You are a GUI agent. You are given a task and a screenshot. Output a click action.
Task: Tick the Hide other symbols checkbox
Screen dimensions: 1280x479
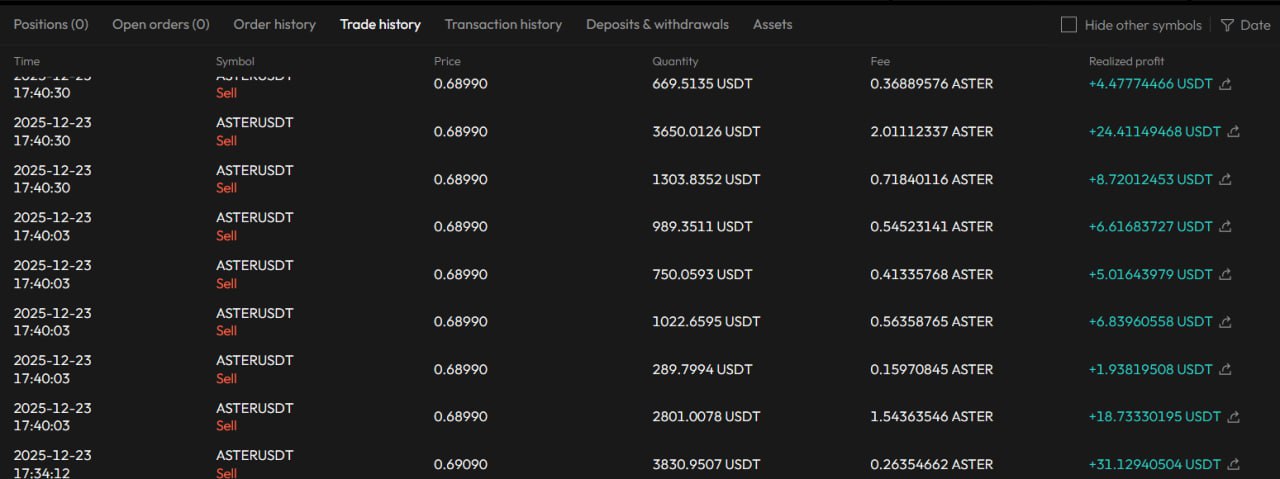(1069, 25)
